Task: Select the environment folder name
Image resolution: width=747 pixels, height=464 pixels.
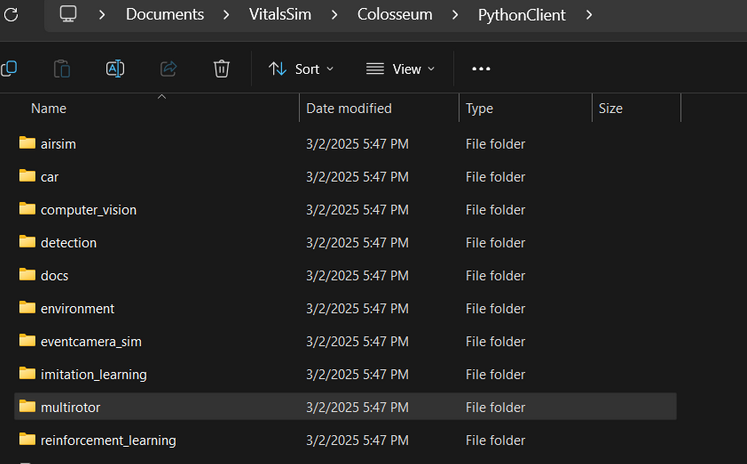Action: pyautogui.click(x=78, y=308)
